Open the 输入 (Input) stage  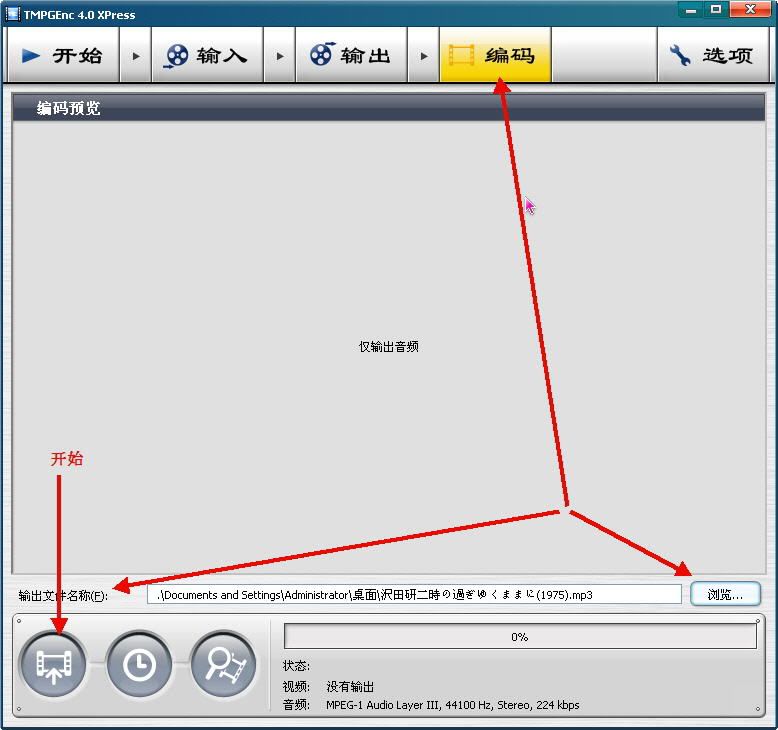click(207, 55)
